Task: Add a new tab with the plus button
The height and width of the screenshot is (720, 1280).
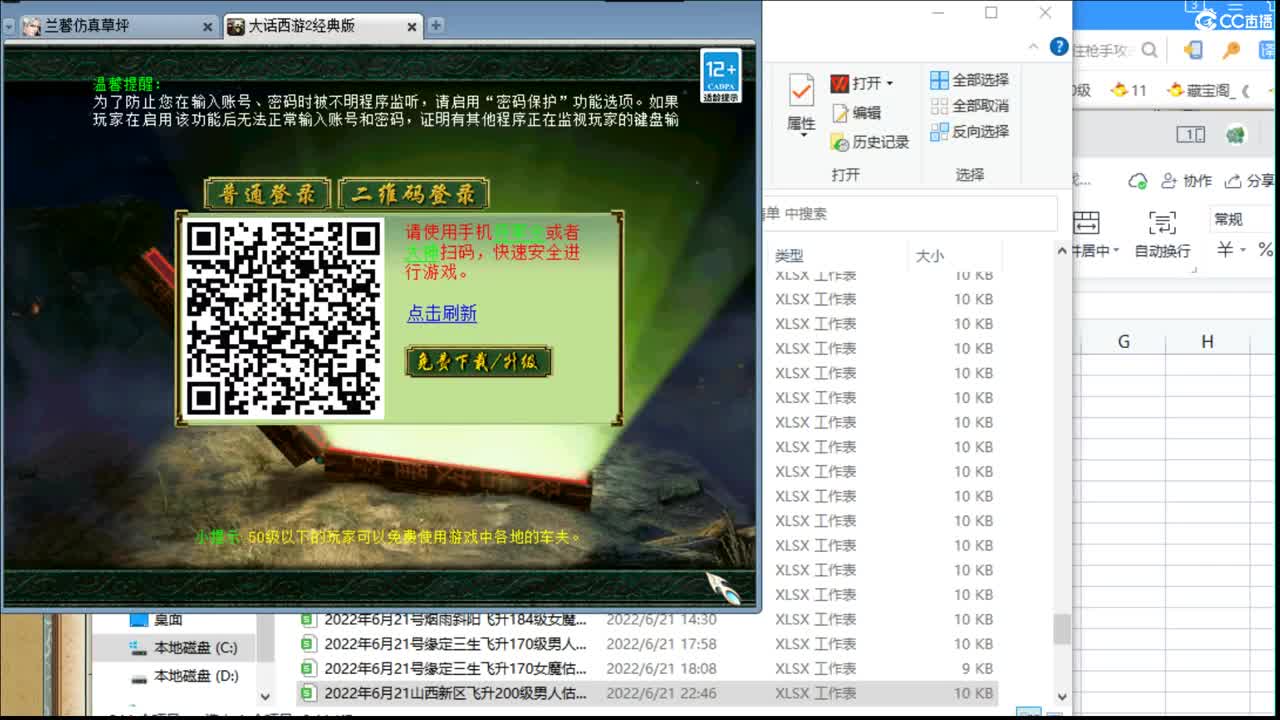Action: pos(436,26)
